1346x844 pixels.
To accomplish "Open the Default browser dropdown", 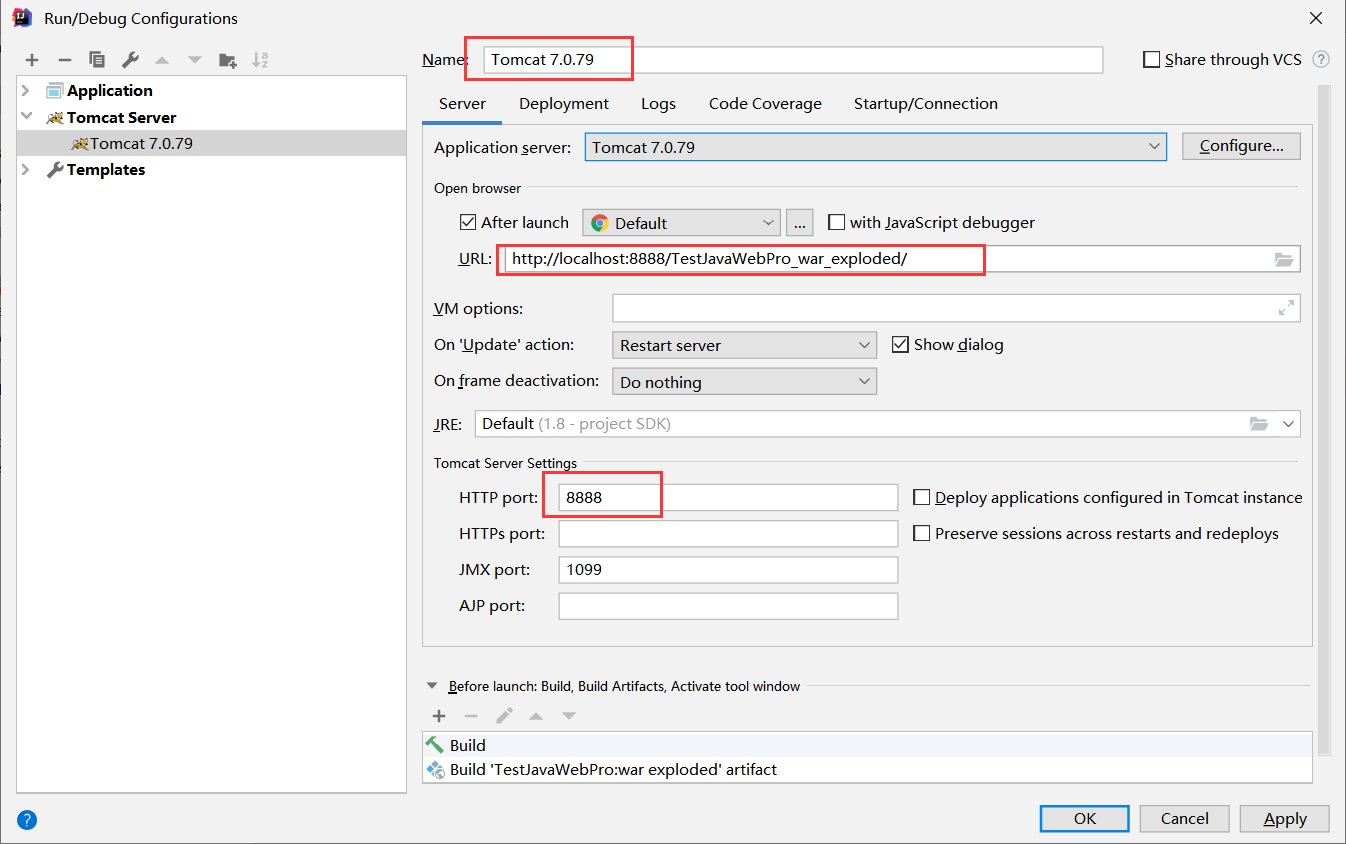I will (681, 223).
